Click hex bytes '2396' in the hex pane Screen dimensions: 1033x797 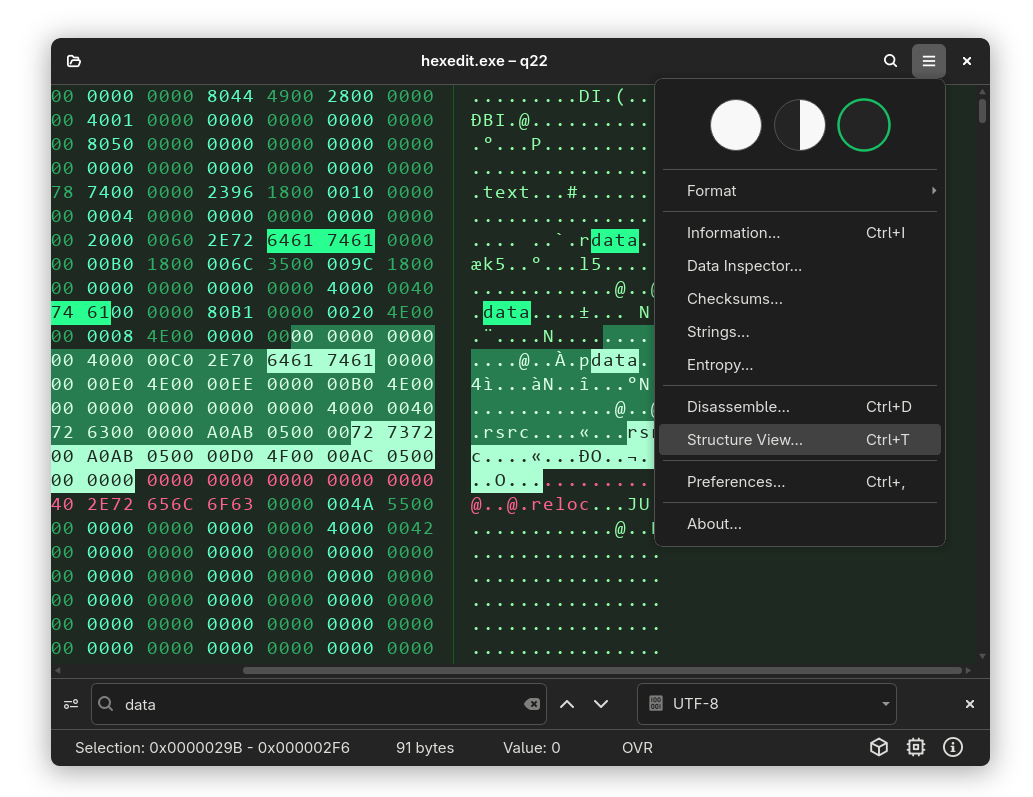230,192
